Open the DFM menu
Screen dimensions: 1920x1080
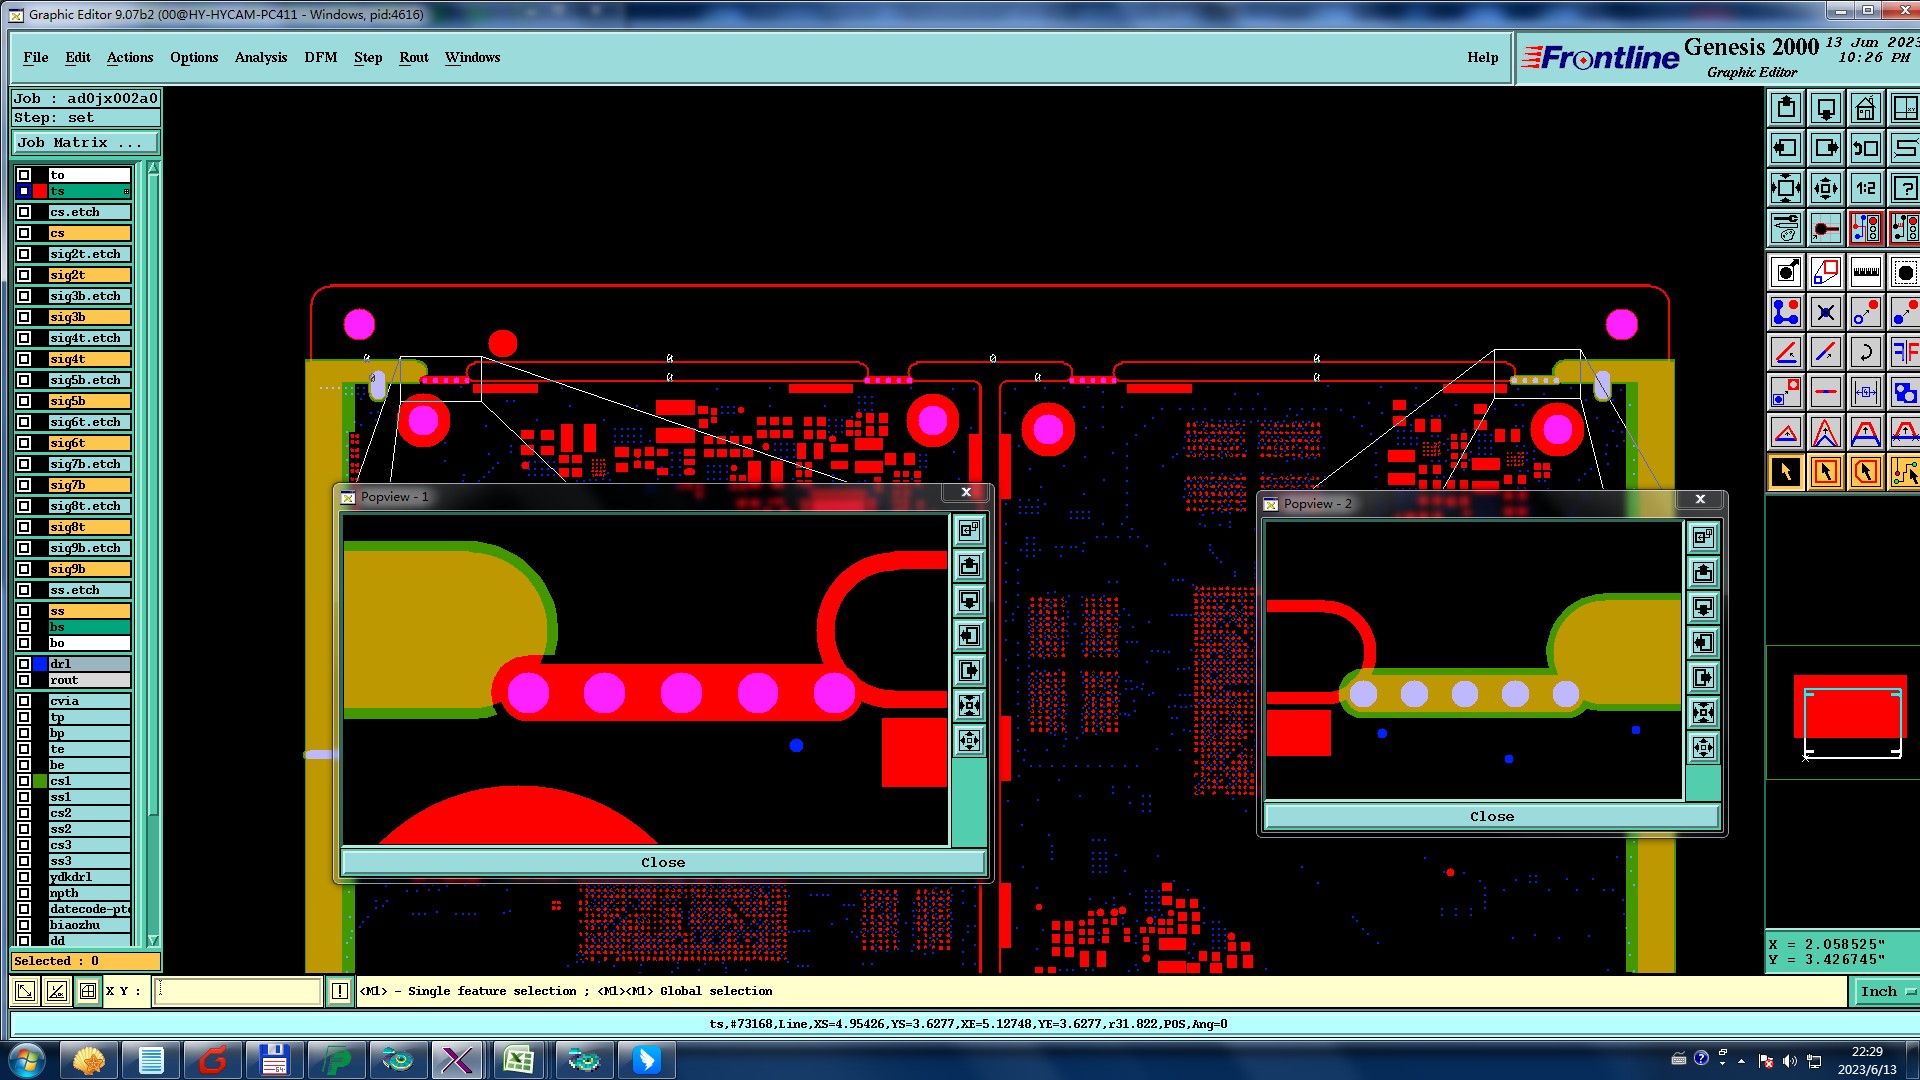click(x=320, y=57)
